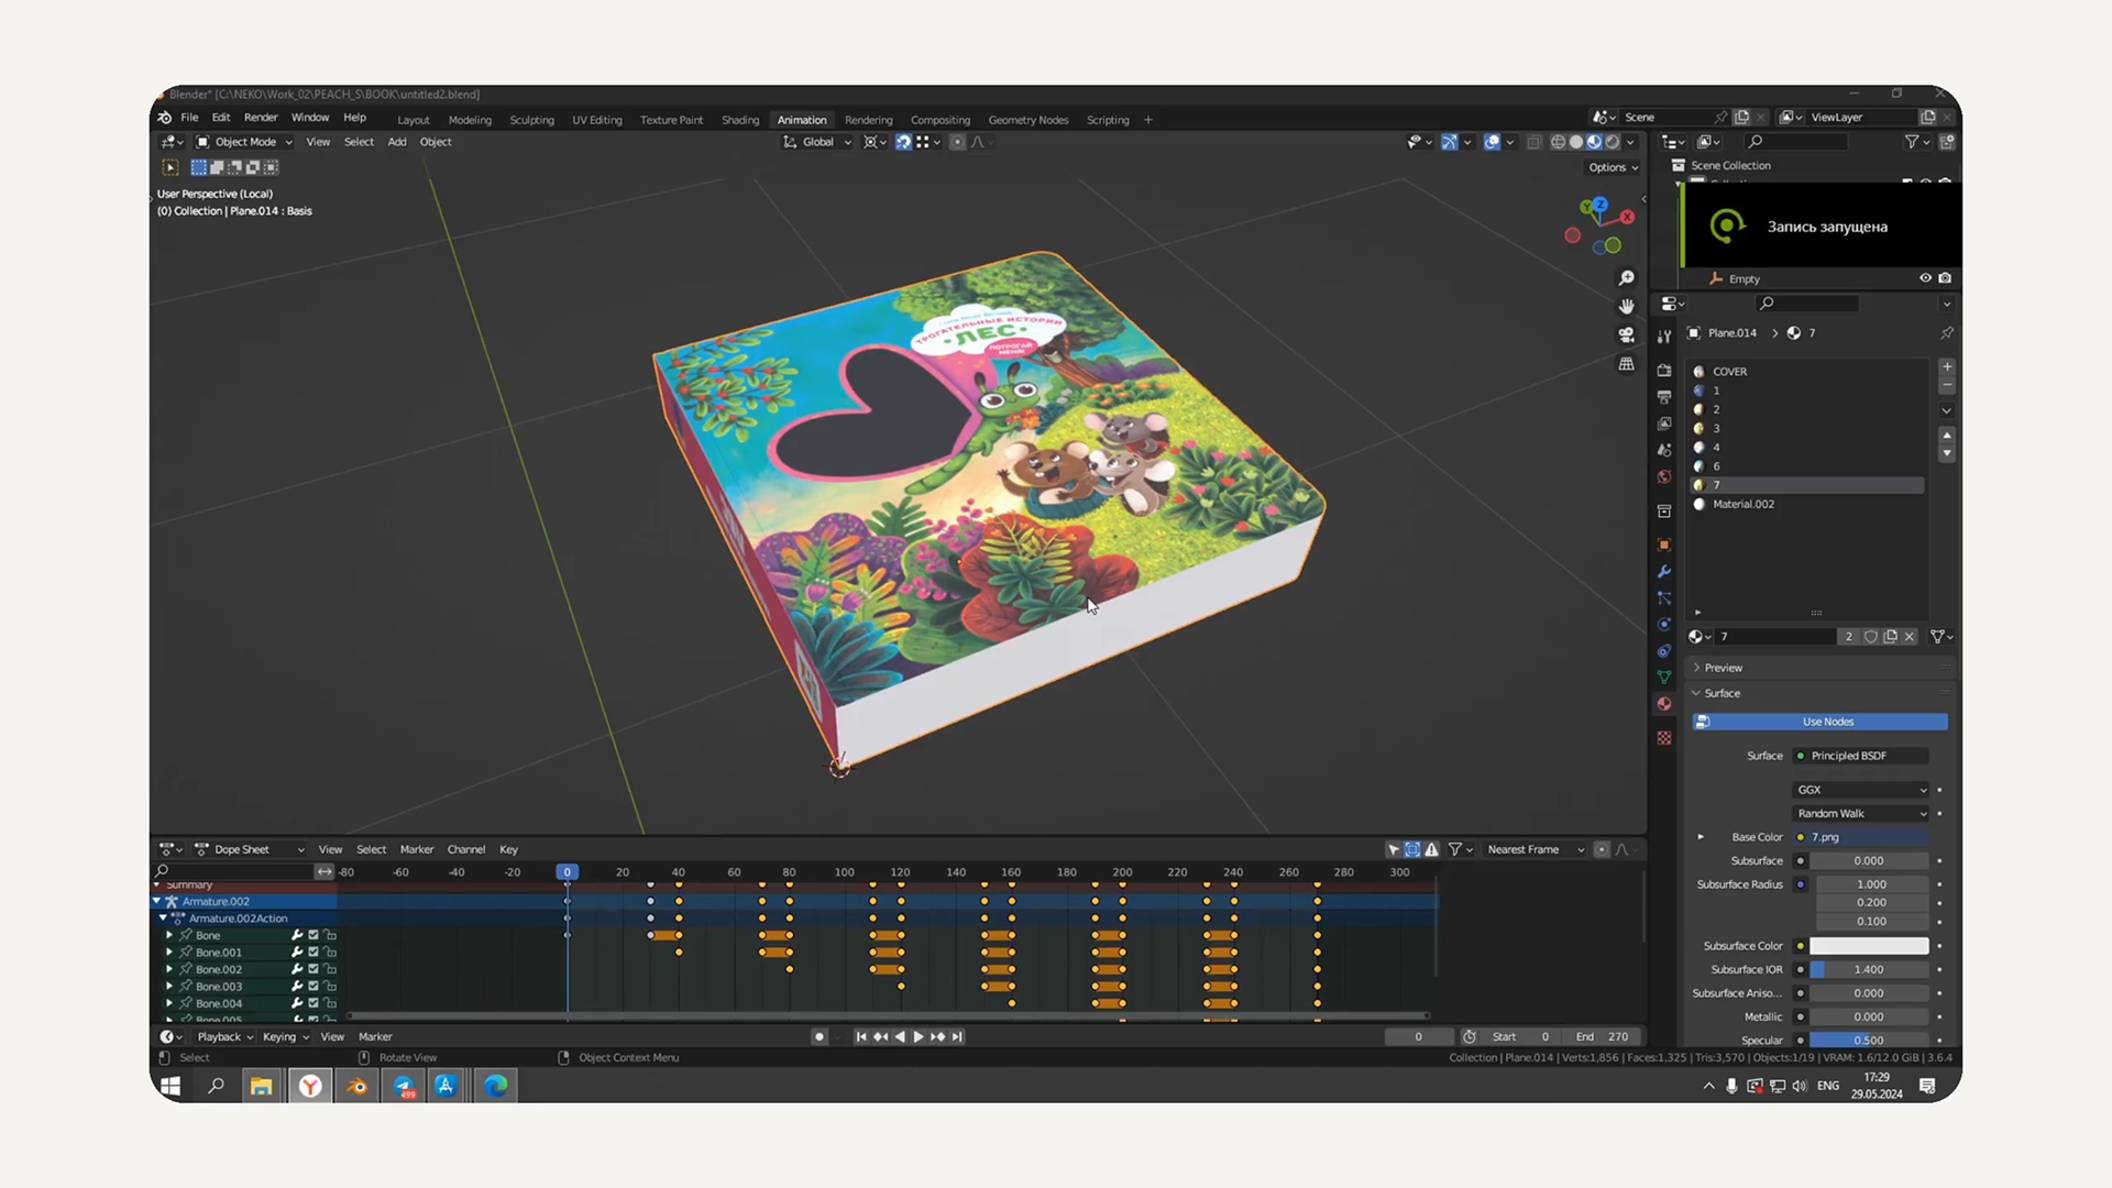The height and width of the screenshot is (1188, 2112).
Task: Click the Subsurface Color white swatch
Action: pyautogui.click(x=1868, y=945)
